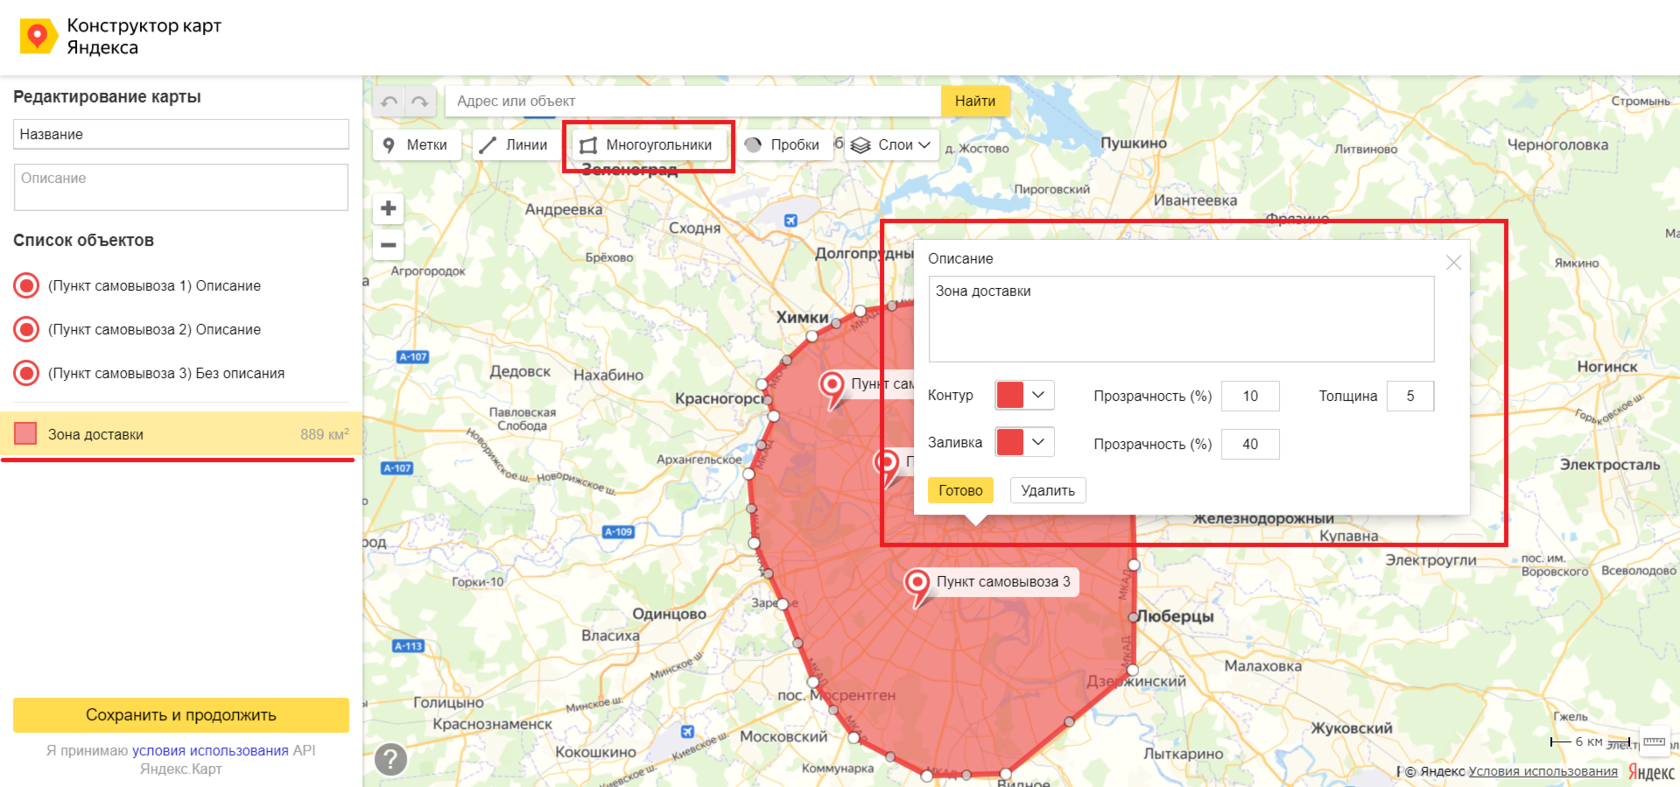This screenshot has width=1680, height=787.
Task: Open Yandex Условия использования map link
Action: pyautogui.click(x=1543, y=771)
